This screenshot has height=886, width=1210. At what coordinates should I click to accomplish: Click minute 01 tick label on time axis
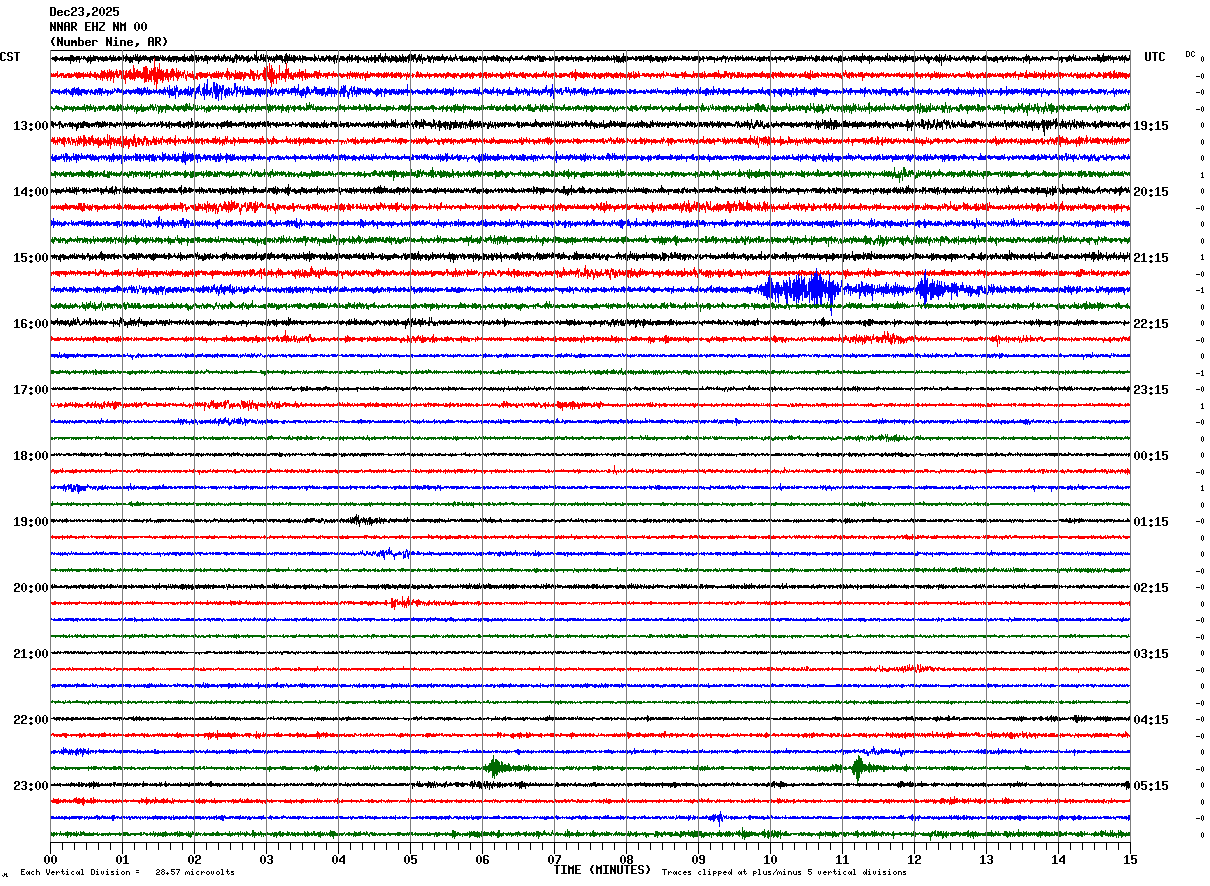click(x=122, y=860)
